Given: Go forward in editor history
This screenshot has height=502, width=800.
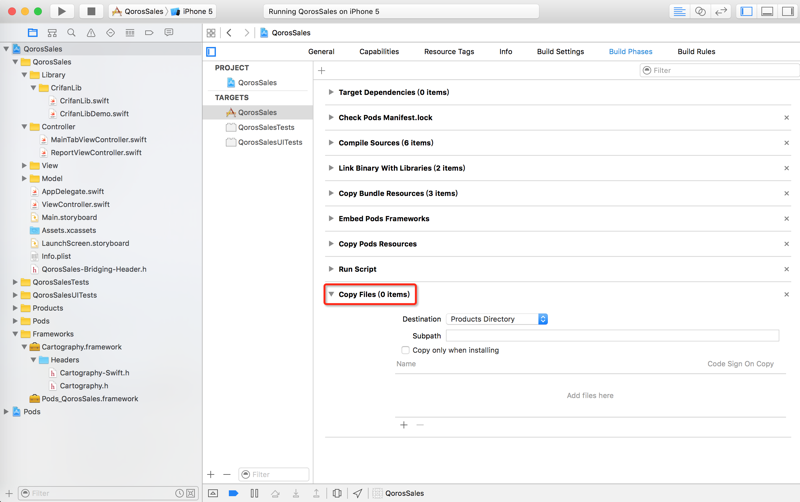Looking at the screenshot, I should click(246, 33).
